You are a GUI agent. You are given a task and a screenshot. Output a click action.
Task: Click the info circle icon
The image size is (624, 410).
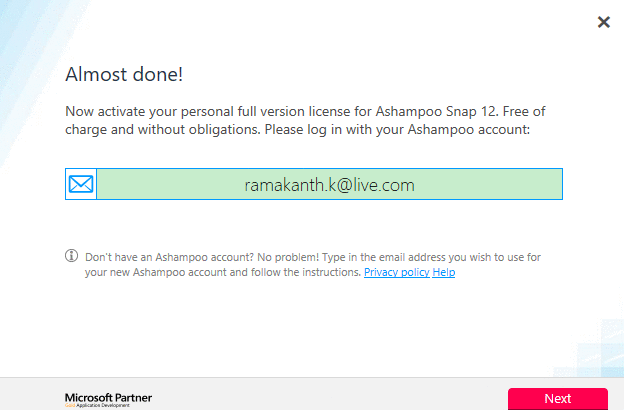coord(71,256)
